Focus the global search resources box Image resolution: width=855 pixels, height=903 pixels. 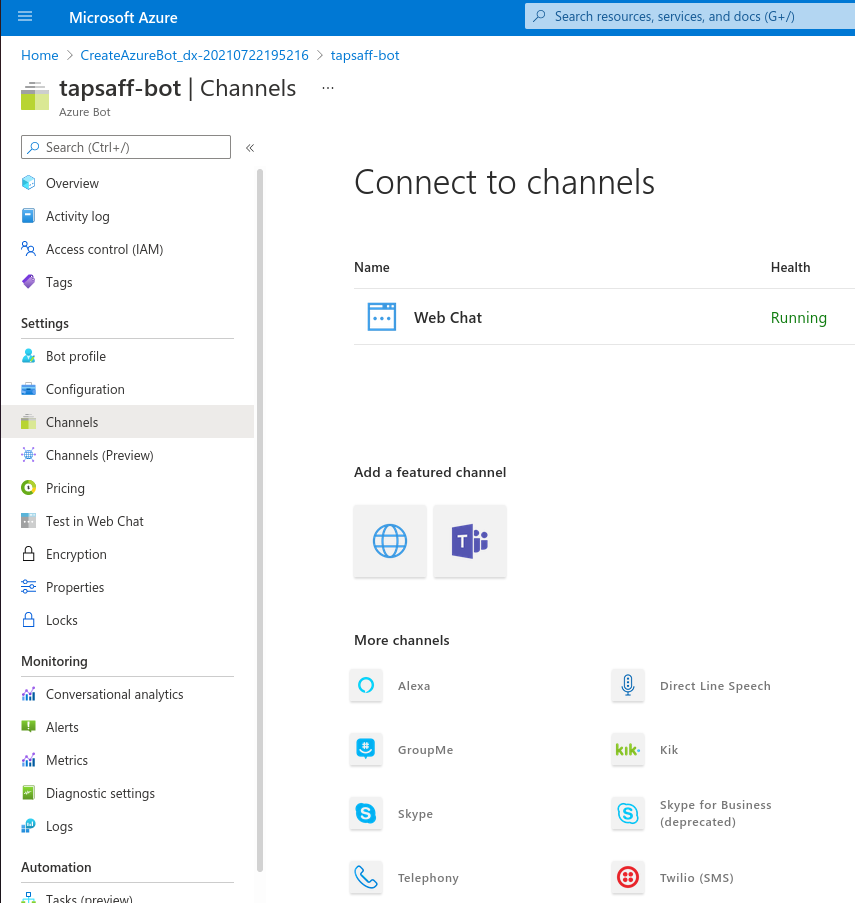click(690, 17)
